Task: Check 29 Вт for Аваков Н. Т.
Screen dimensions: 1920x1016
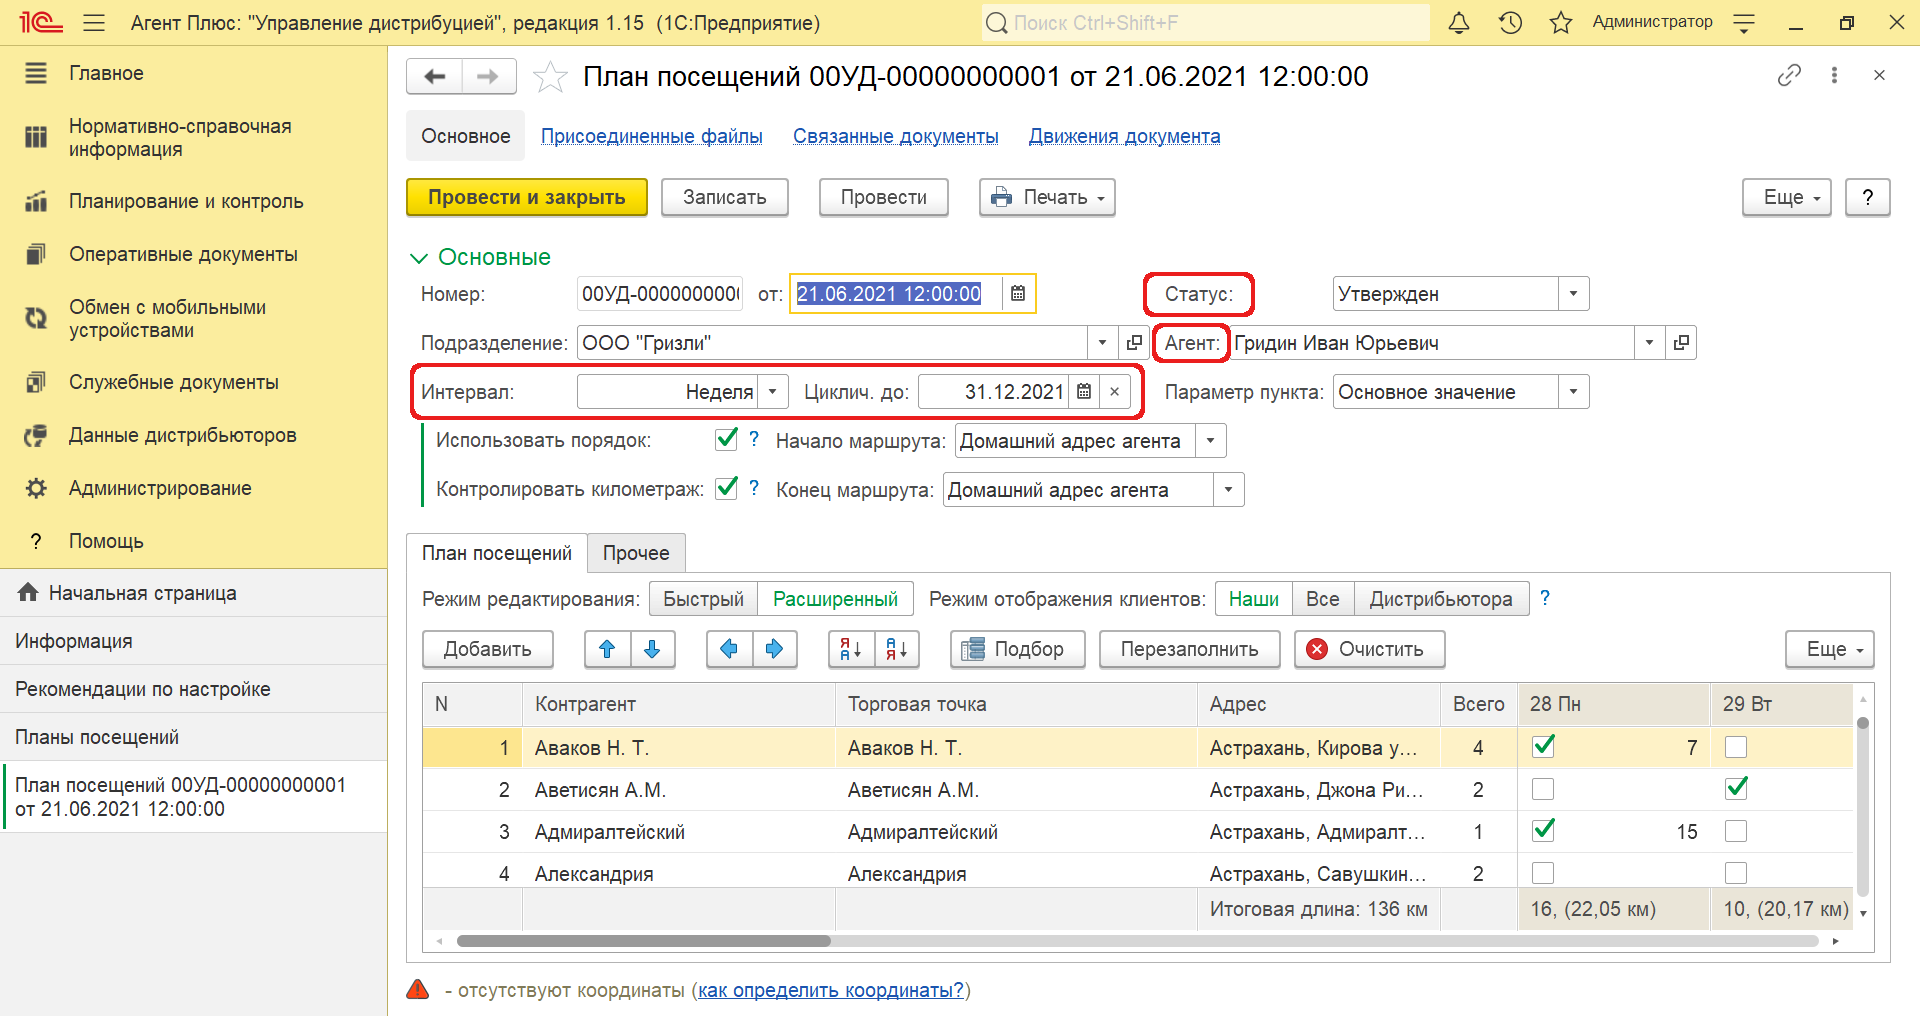Action: pyautogui.click(x=1736, y=747)
